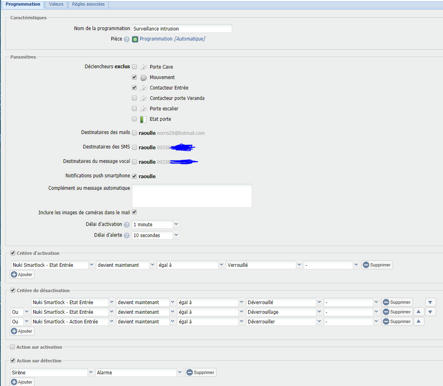Check the Porte Cave trigger box

(x=134, y=67)
